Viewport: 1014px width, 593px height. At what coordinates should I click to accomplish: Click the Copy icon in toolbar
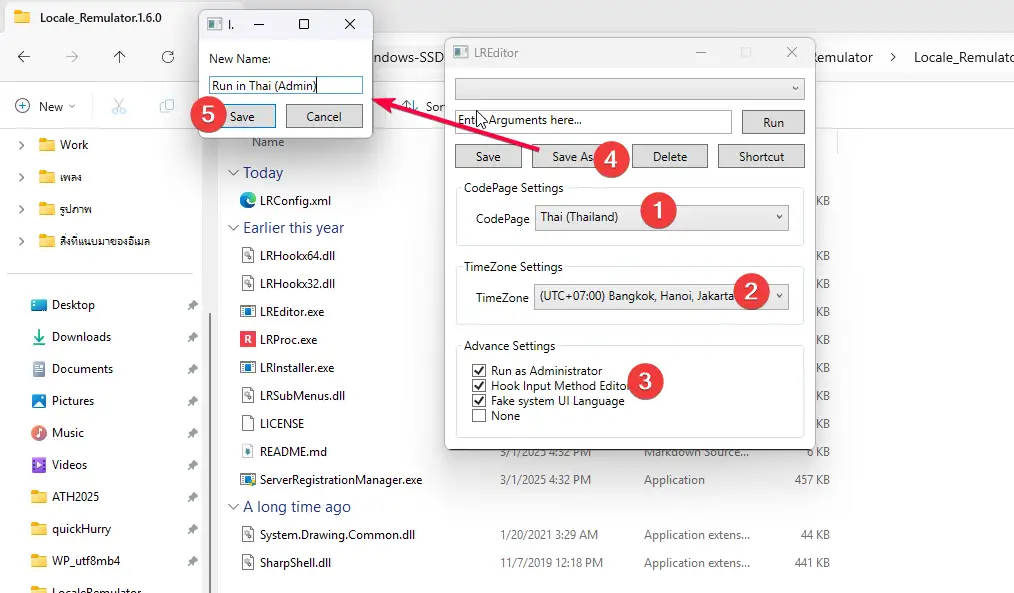coord(167,106)
